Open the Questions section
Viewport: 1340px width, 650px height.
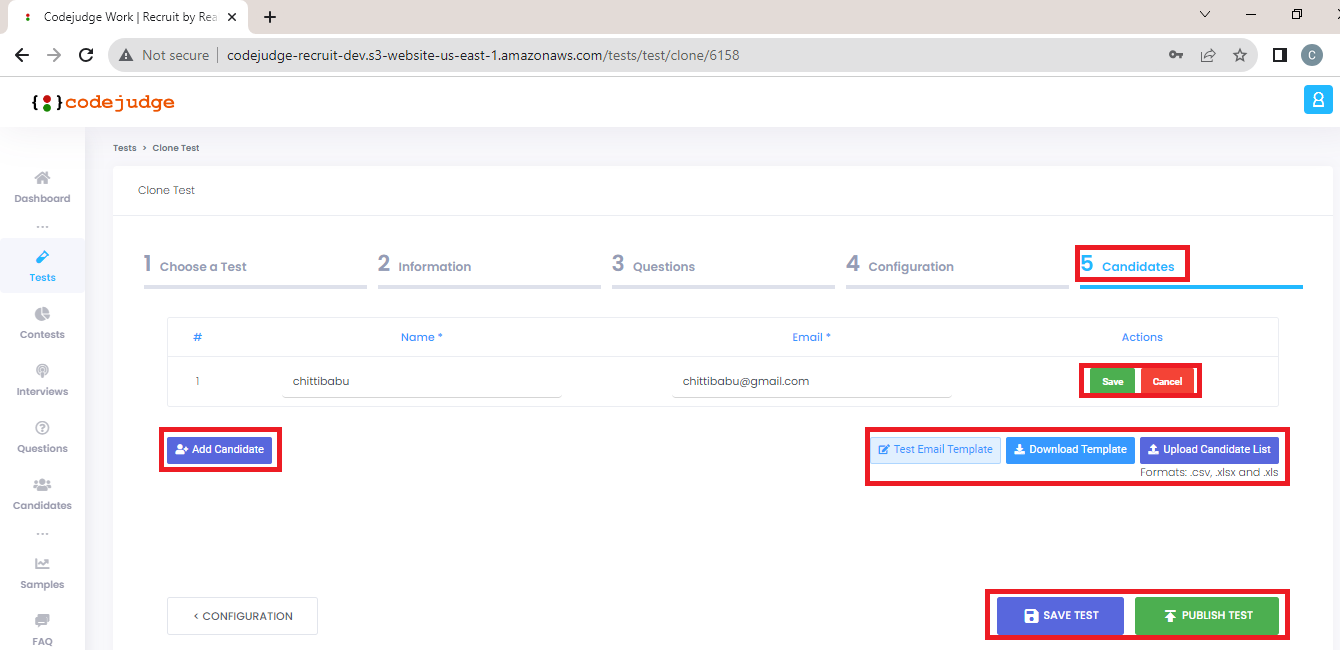[42, 436]
